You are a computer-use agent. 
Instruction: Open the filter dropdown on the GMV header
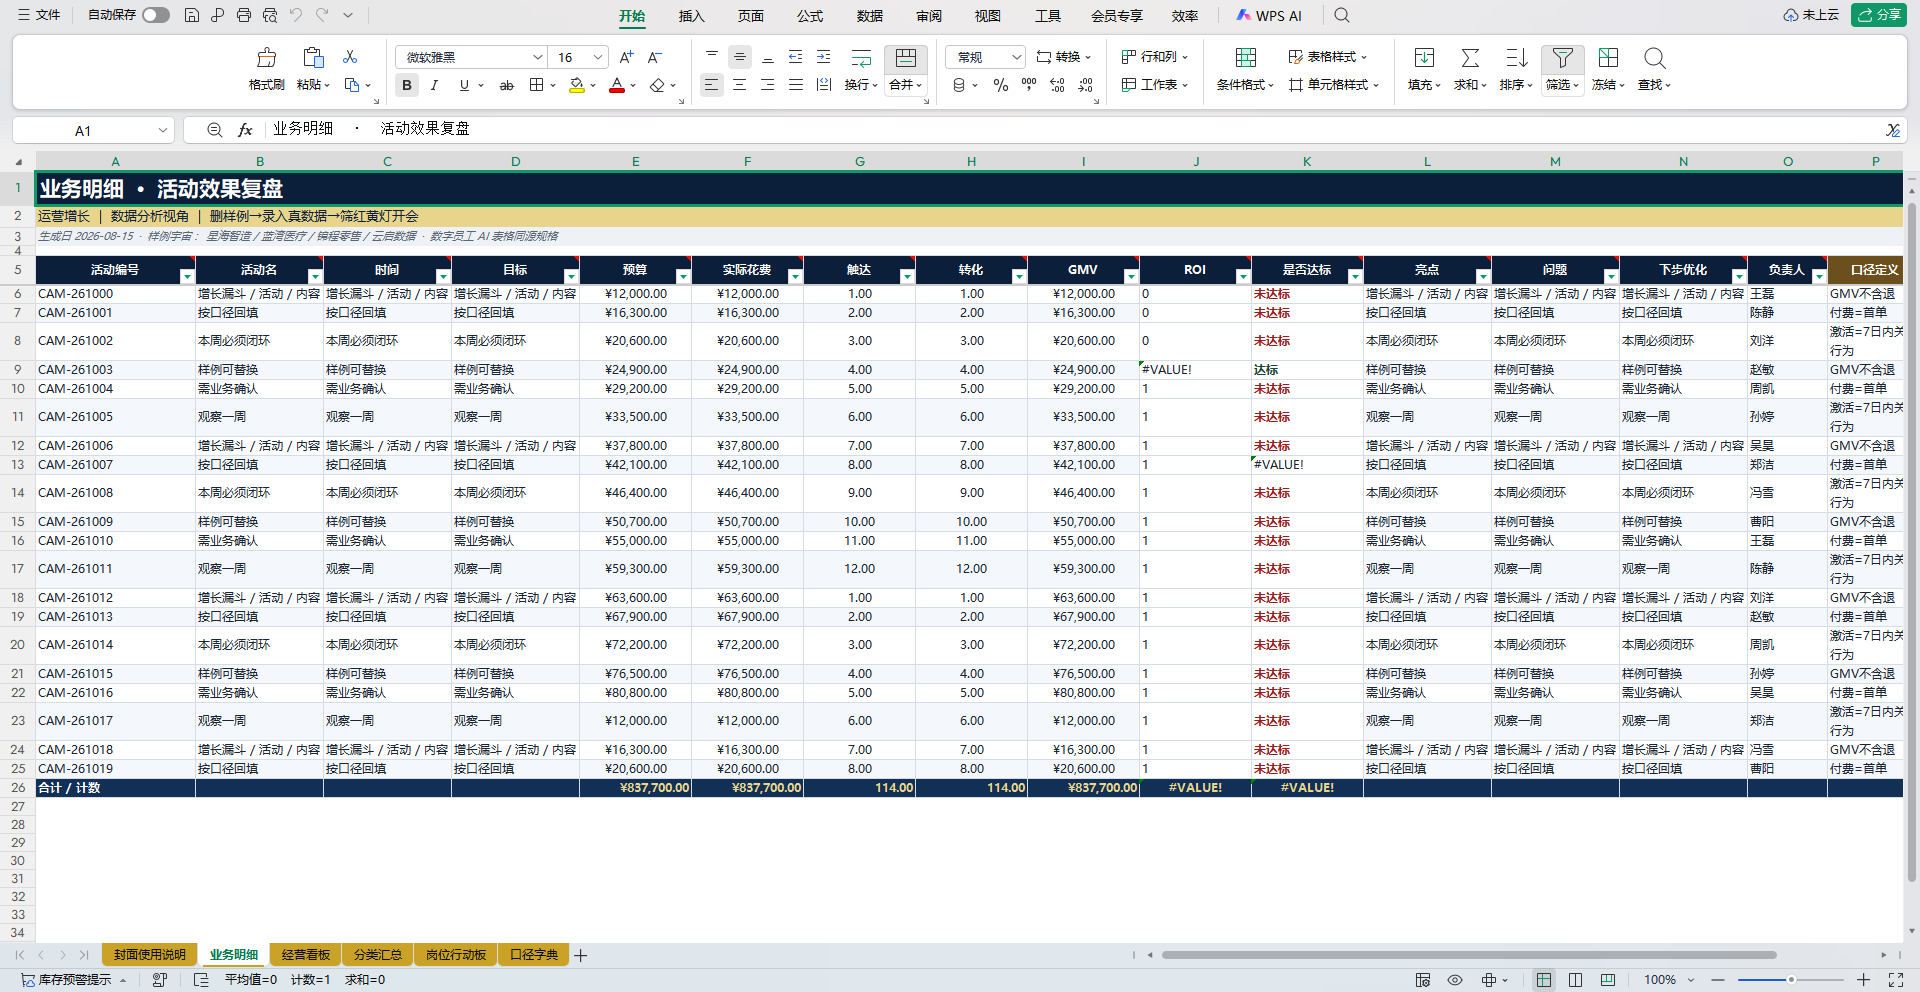[x=1131, y=276]
